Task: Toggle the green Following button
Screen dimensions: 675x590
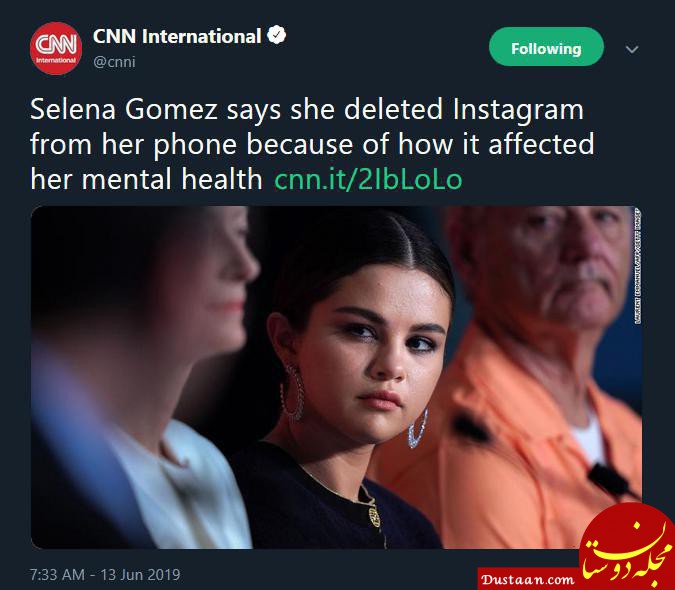Action: click(x=546, y=48)
